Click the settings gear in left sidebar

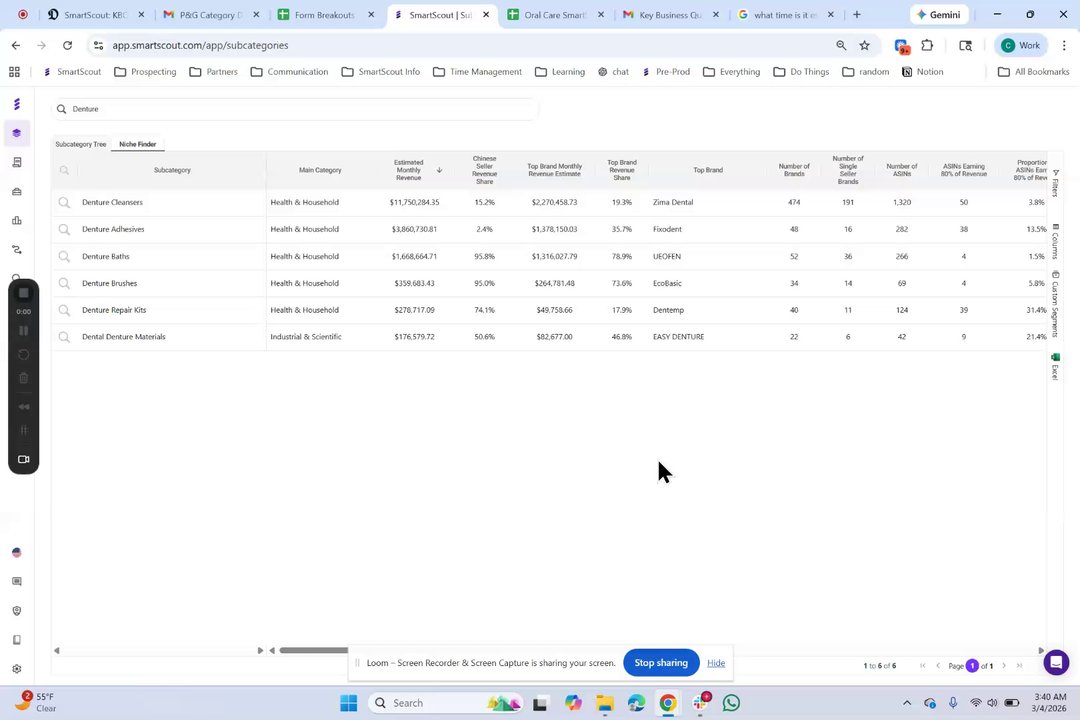17,669
